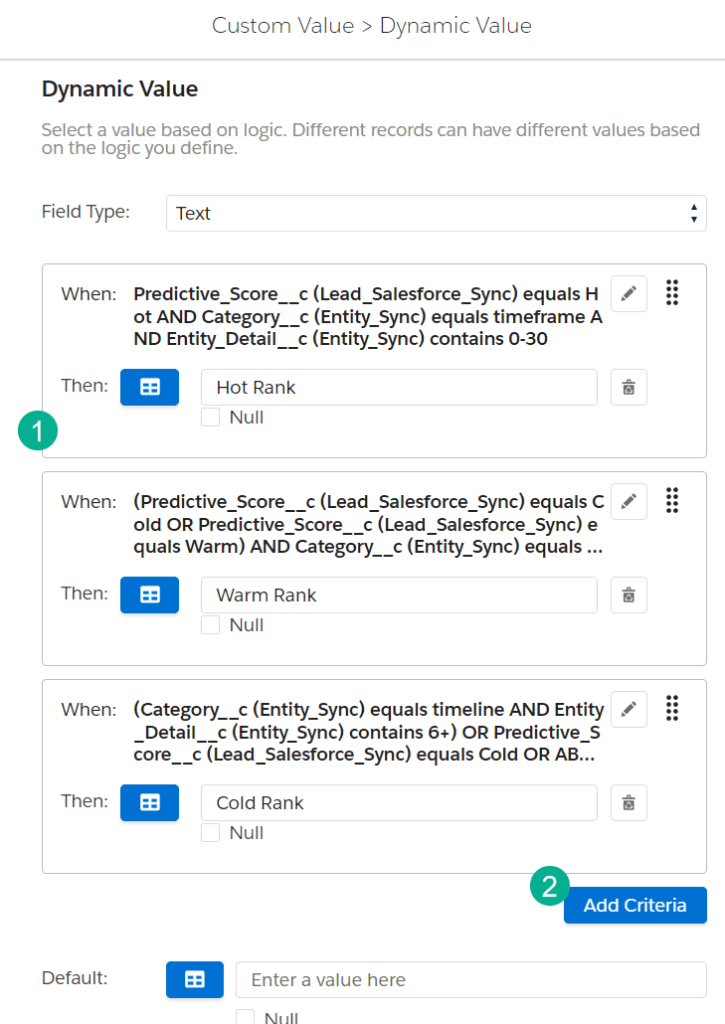Edit the Hot Rank criteria with pencil icon
The image size is (725, 1024).
click(628, 294)
